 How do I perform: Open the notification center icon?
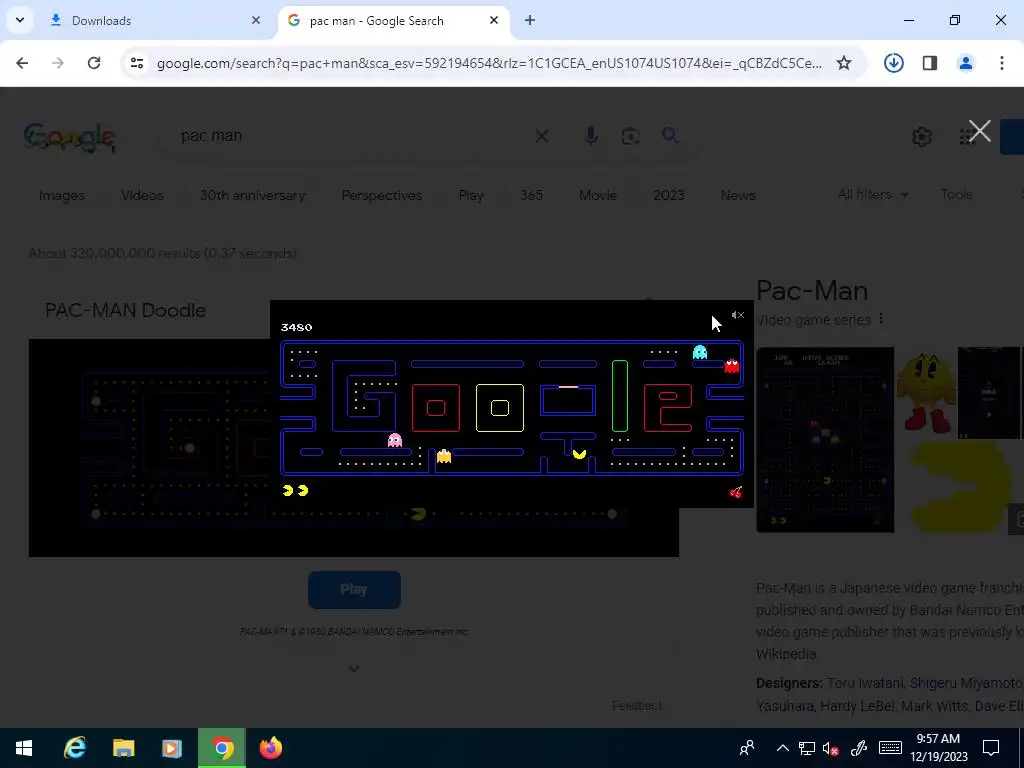point(991,748)
